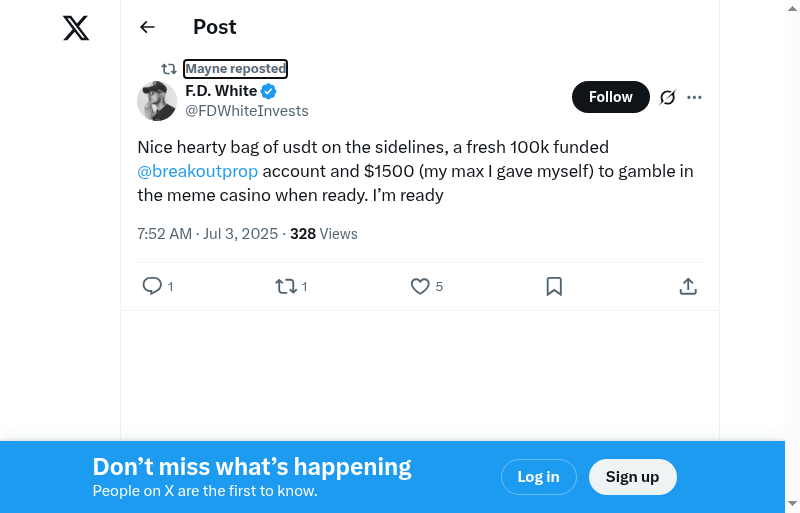Click the Mayne reposted link
Screen dimensions: 800x513
tap(236, 69)
